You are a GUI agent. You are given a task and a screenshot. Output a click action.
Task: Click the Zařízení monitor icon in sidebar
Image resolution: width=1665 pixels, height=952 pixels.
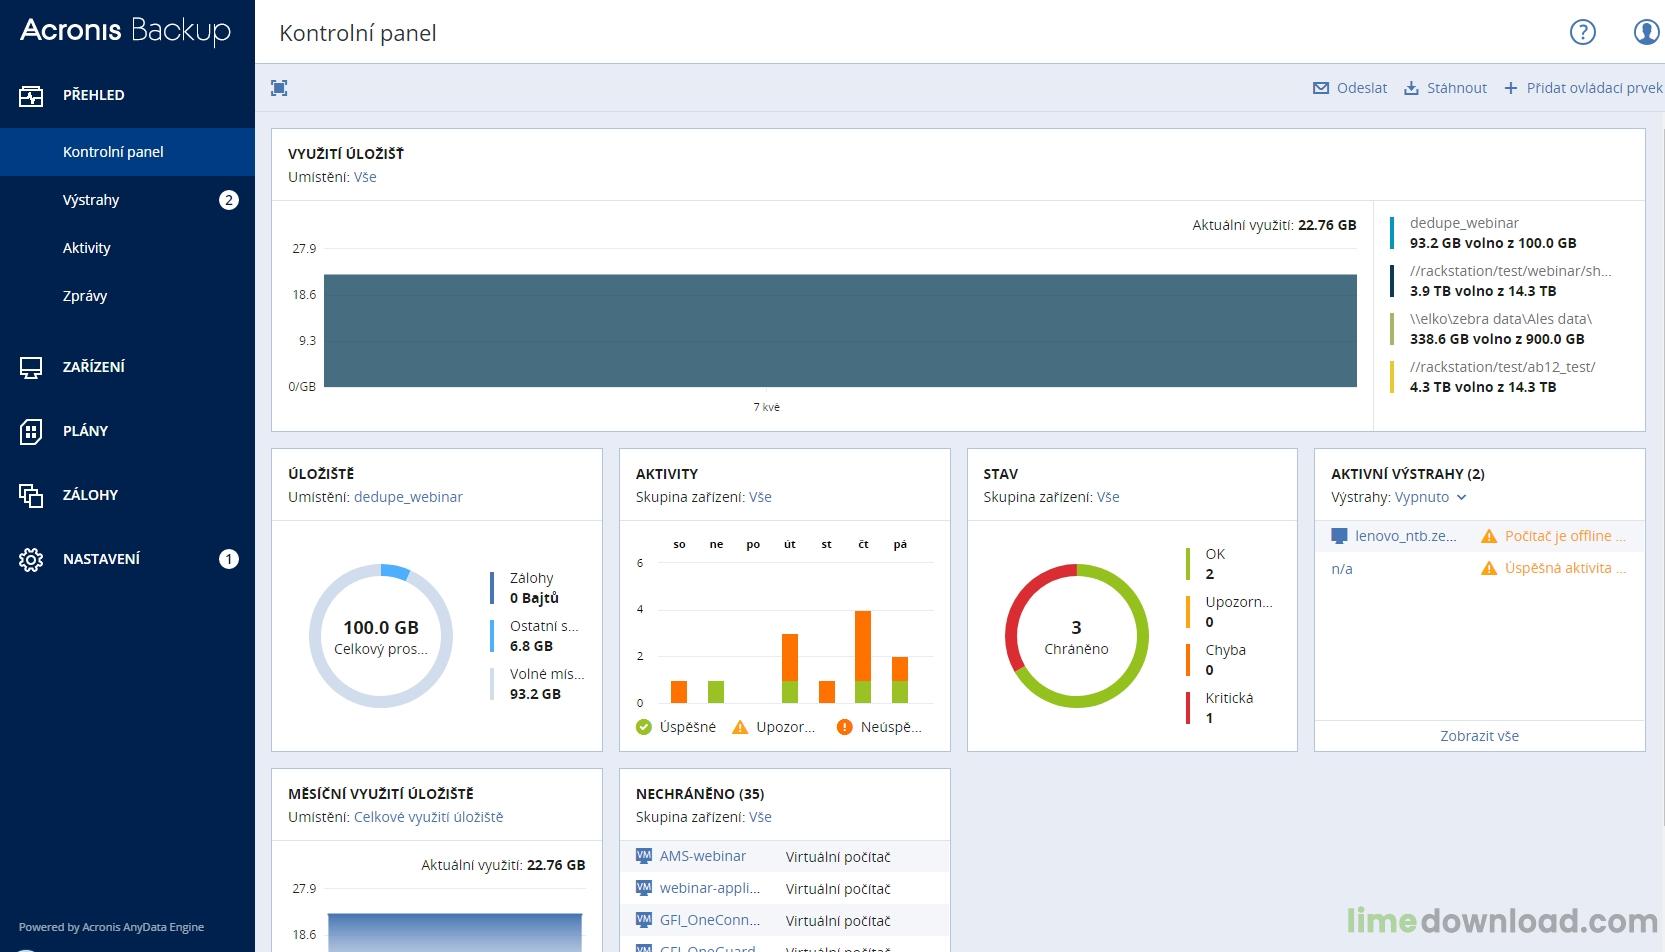click(31, 367)
